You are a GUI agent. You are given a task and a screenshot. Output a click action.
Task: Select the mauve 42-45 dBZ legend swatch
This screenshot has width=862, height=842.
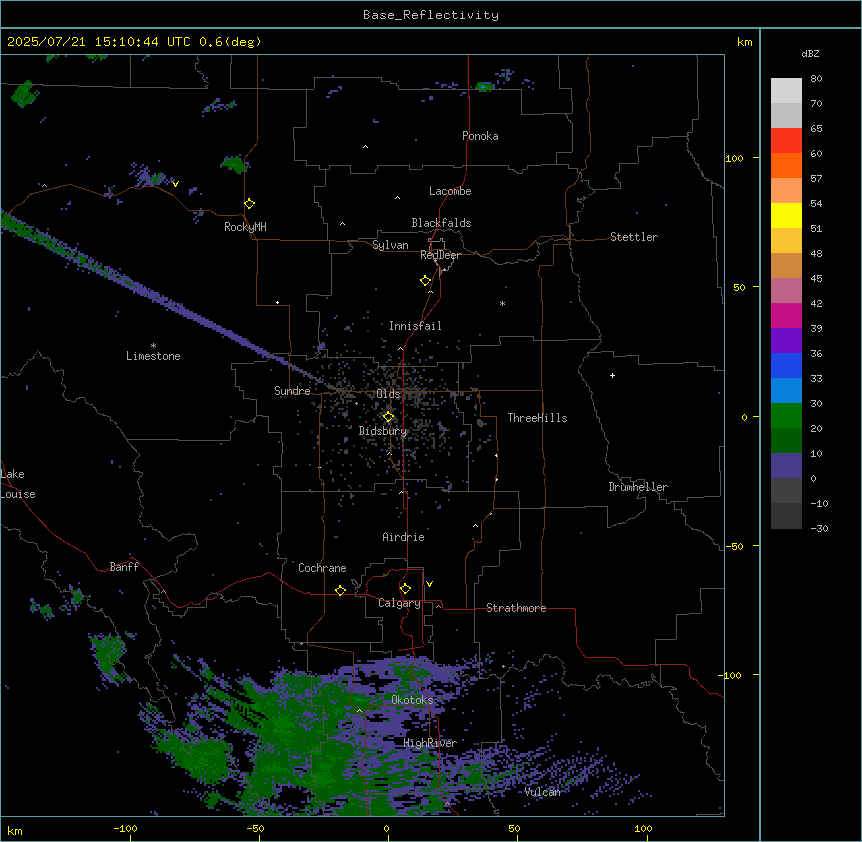(x=786, y=291)
